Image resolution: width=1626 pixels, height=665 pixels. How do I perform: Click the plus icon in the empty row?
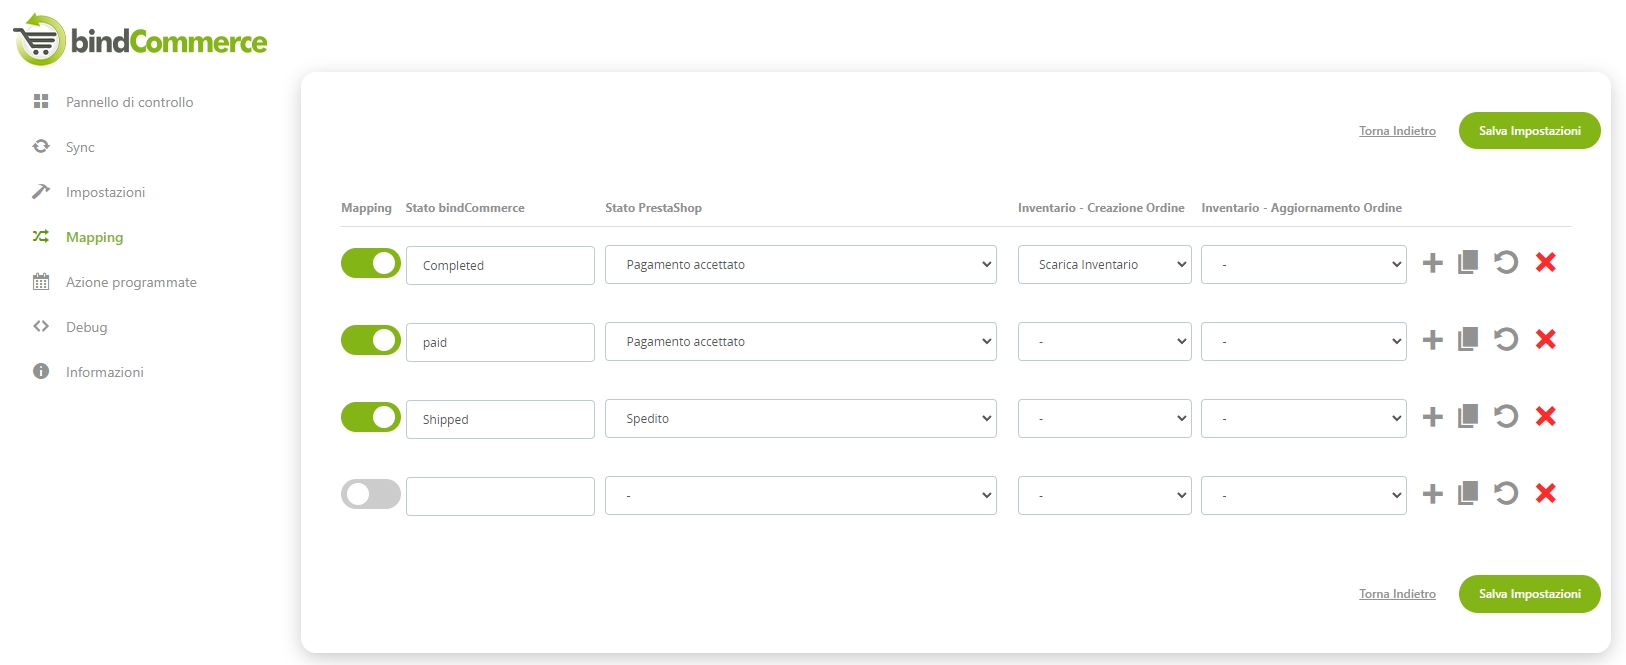click(x=1432, y=494)
